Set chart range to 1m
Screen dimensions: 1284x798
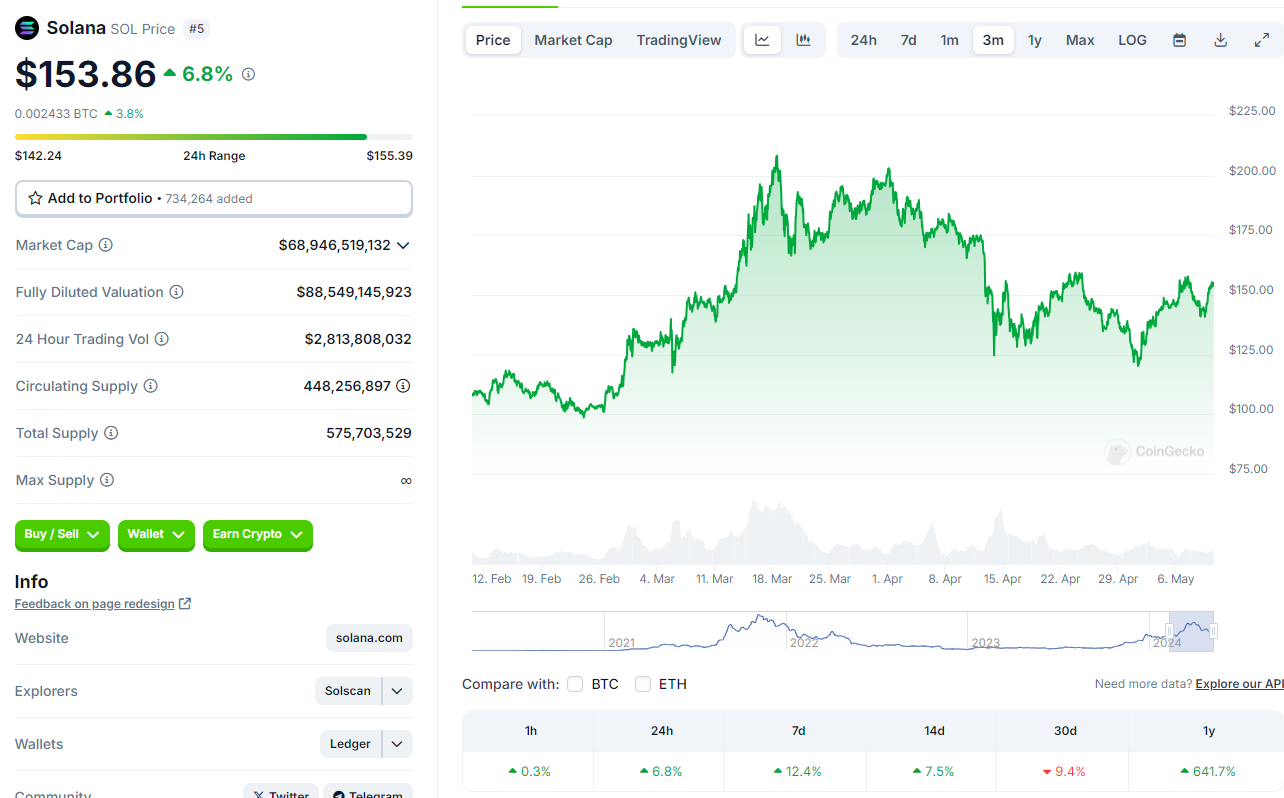pos(949,40)
